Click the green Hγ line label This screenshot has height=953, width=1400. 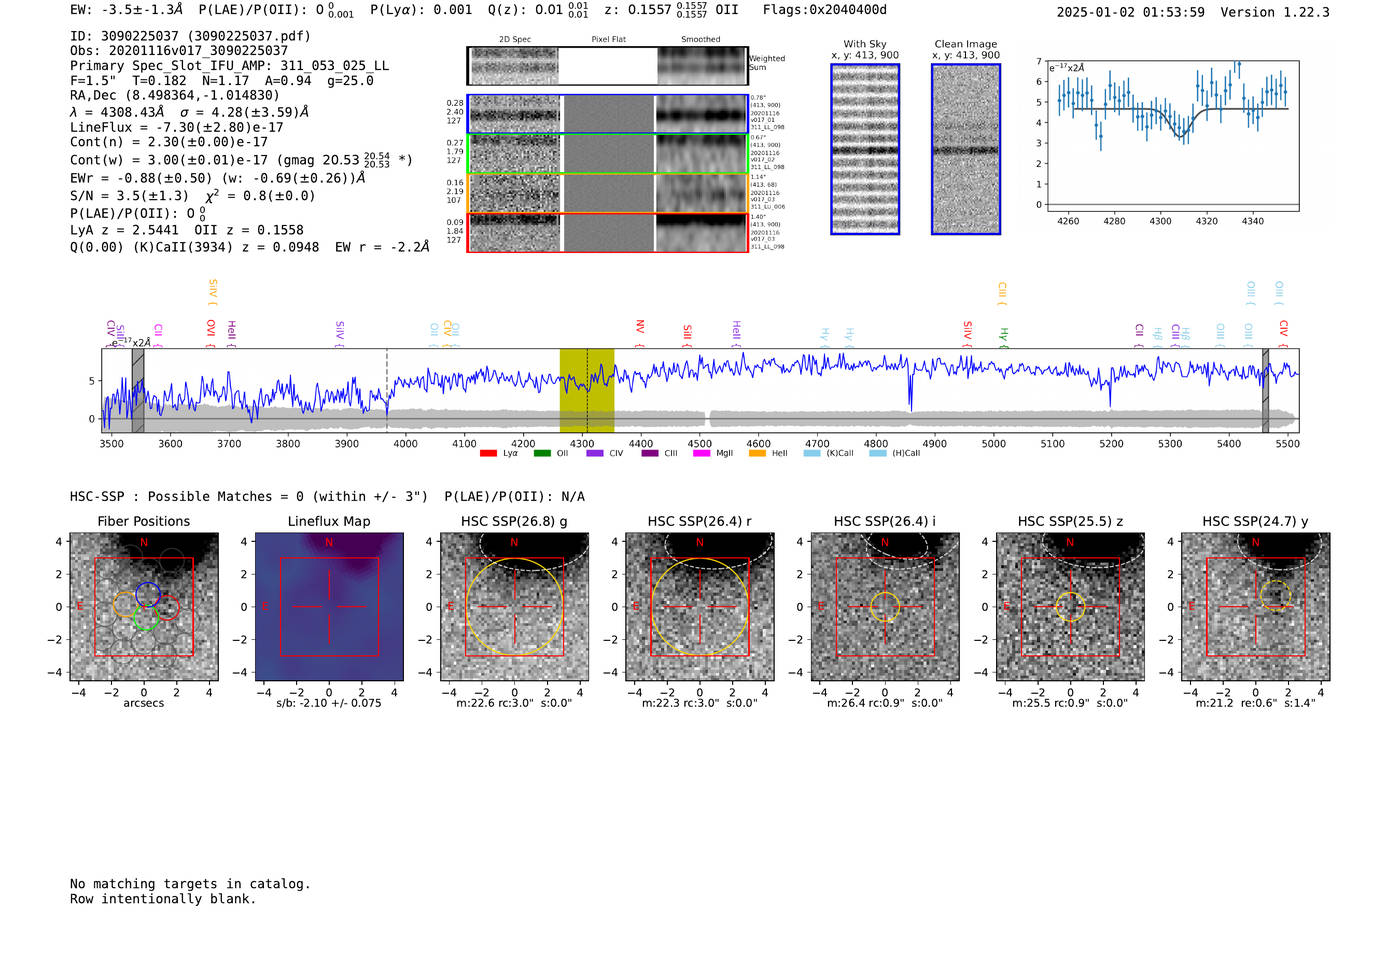pyautogui.click(x=1004, y=337)
